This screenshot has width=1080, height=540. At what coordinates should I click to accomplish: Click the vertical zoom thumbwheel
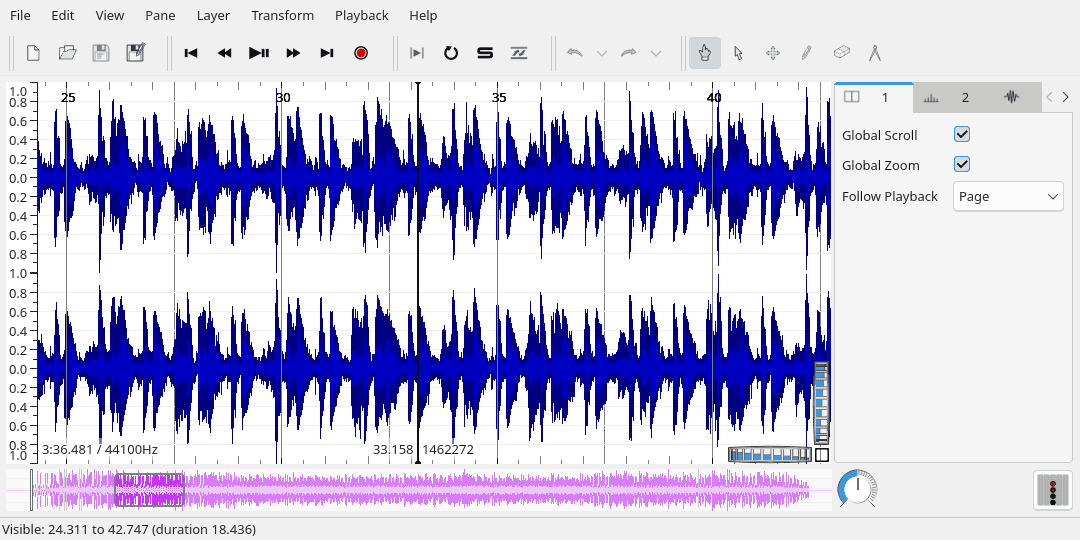(x=821, y=403)
